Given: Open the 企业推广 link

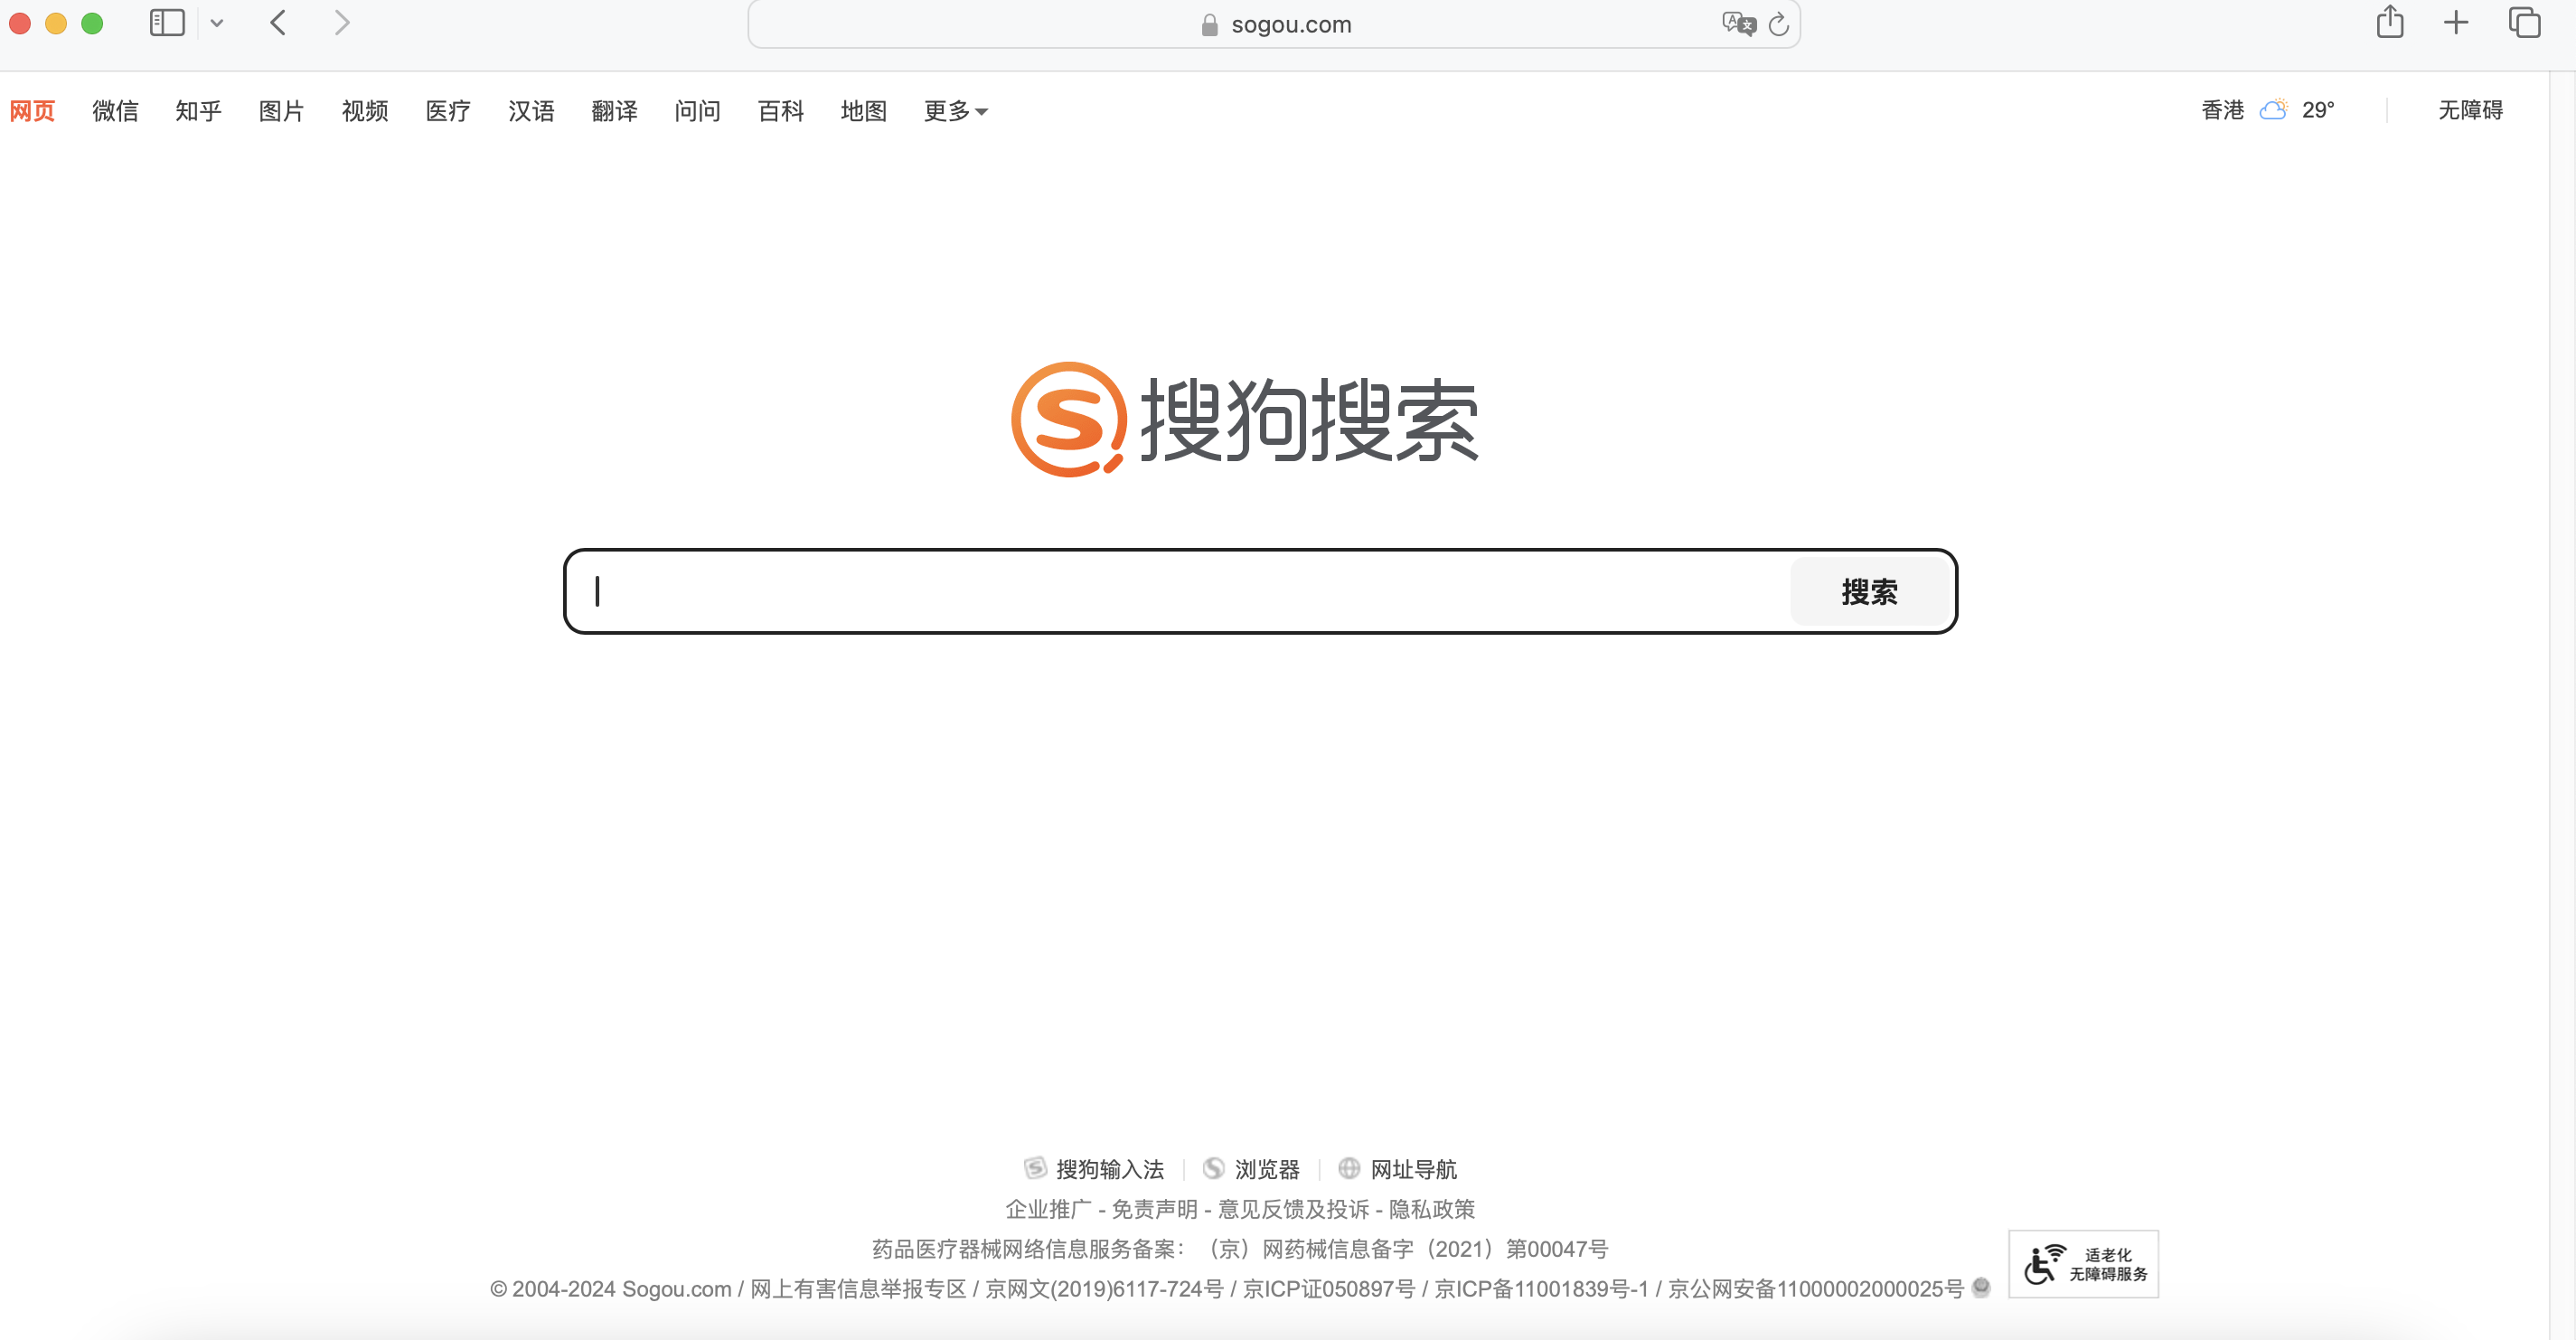Looking at the screenshot, I should [x=1048, y=1209].
